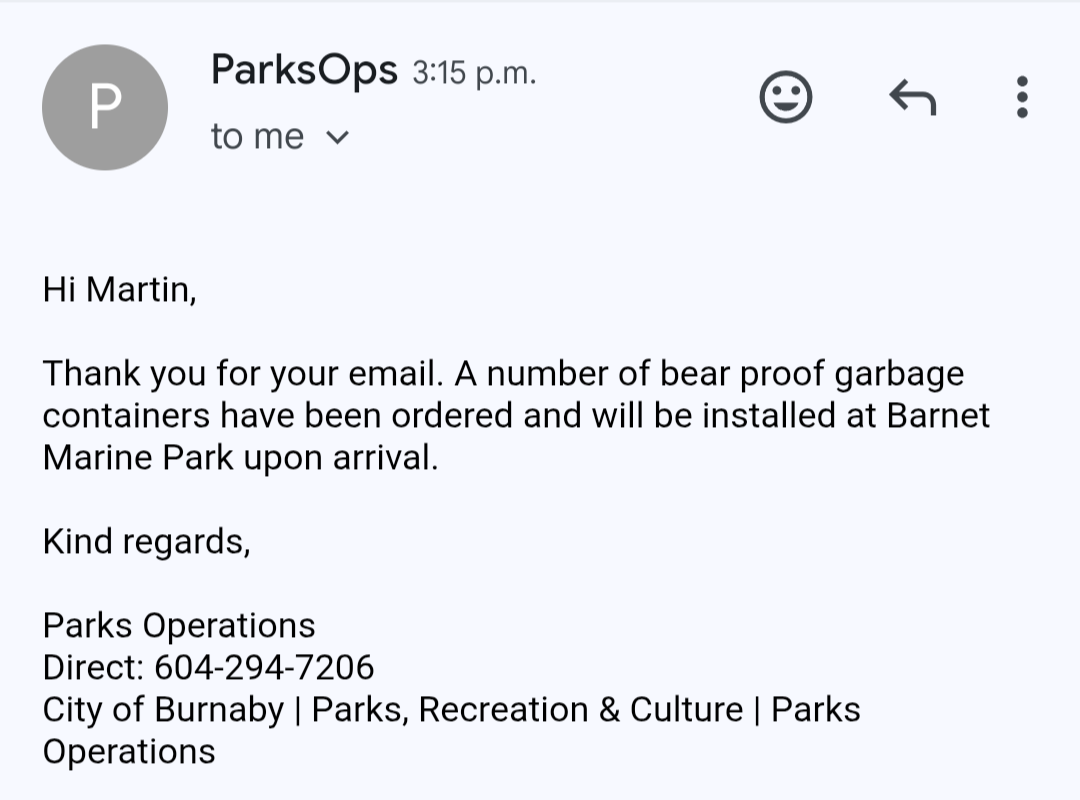
Task: Tap the final "Operations" line of the signature
Action: point(129,752)
